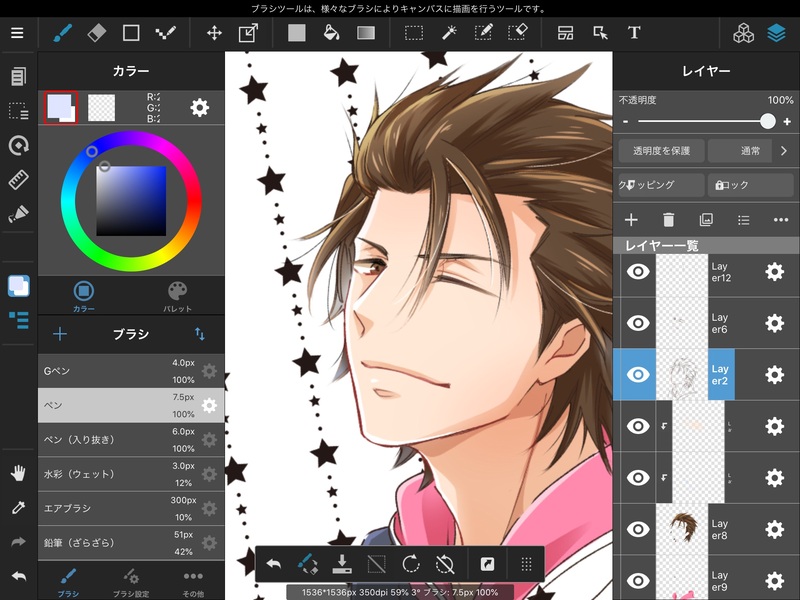Image resolution: width=800 pixels, height=600 pixels.
Task: Switch to カラー color wheel tab
Action: click(x=84, y=296)
